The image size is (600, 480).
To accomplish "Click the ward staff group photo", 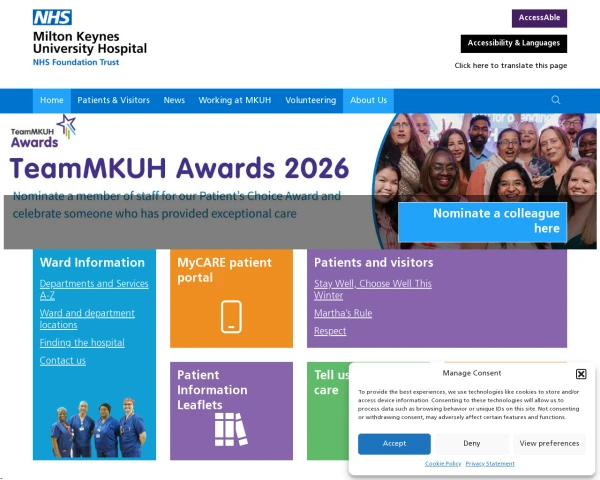I will point(98,428).
